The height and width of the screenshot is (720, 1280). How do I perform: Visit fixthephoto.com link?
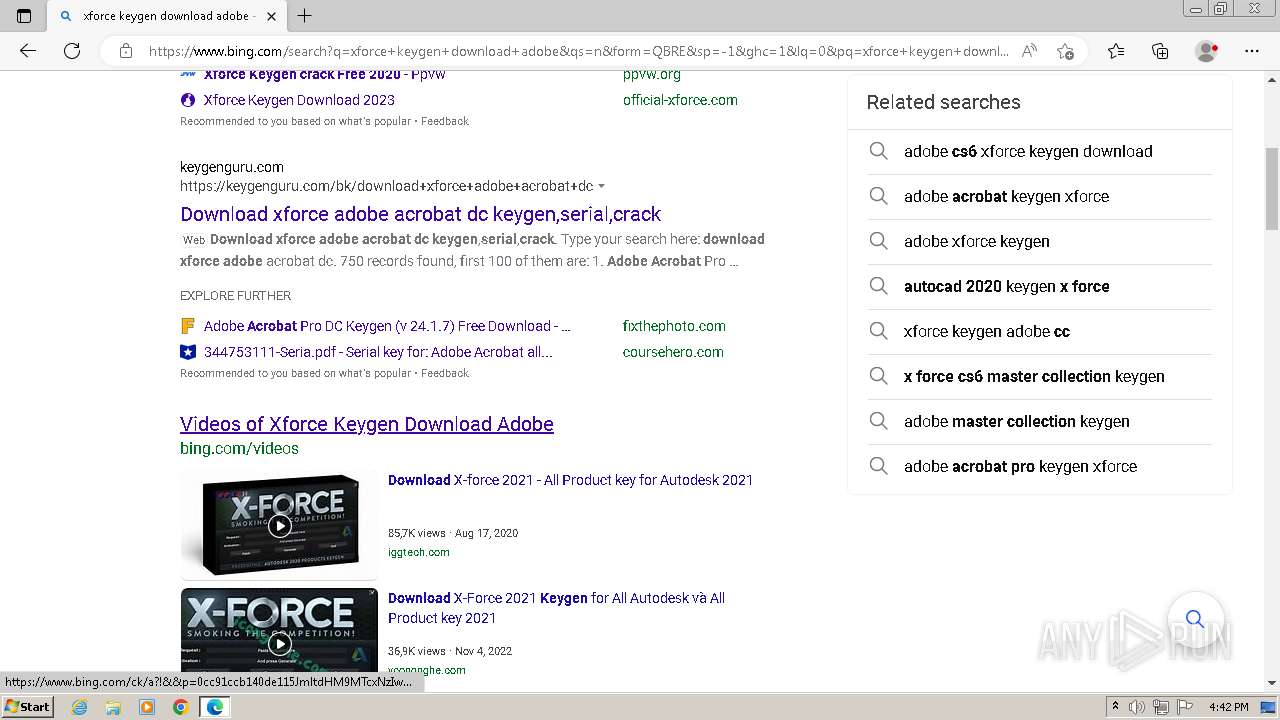tap(674, 326)
